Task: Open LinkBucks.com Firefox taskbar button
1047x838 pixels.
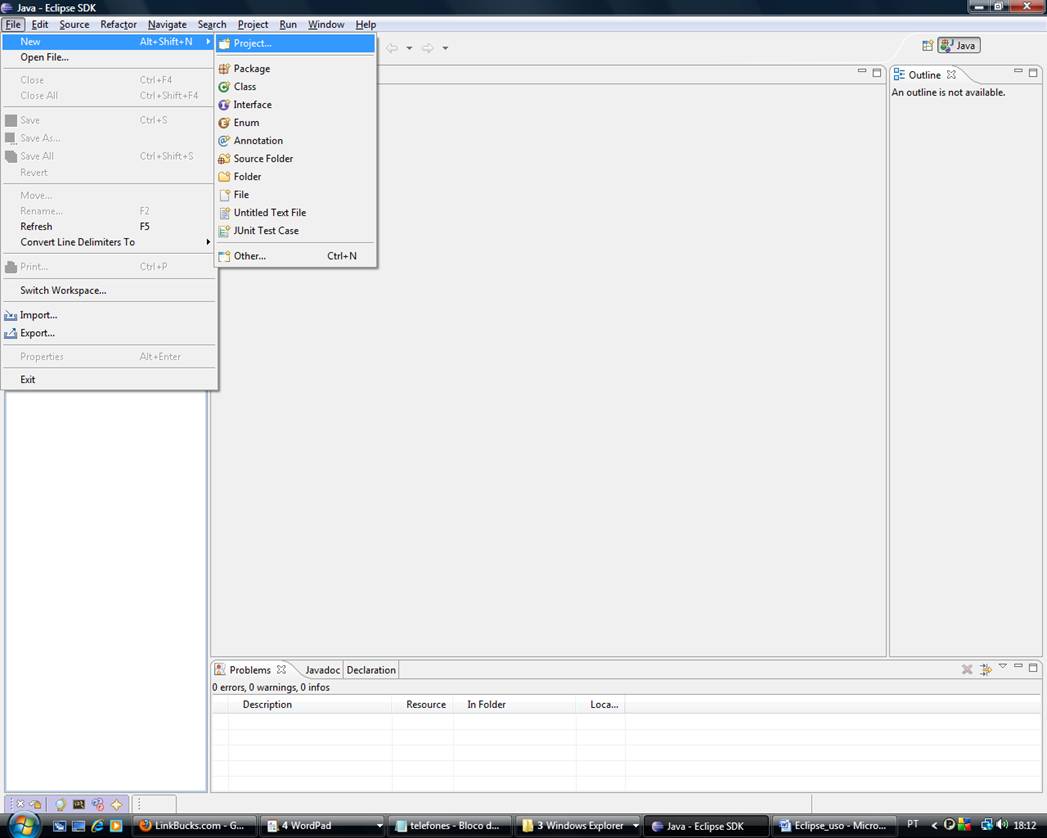Action: (x=194, y=825)
